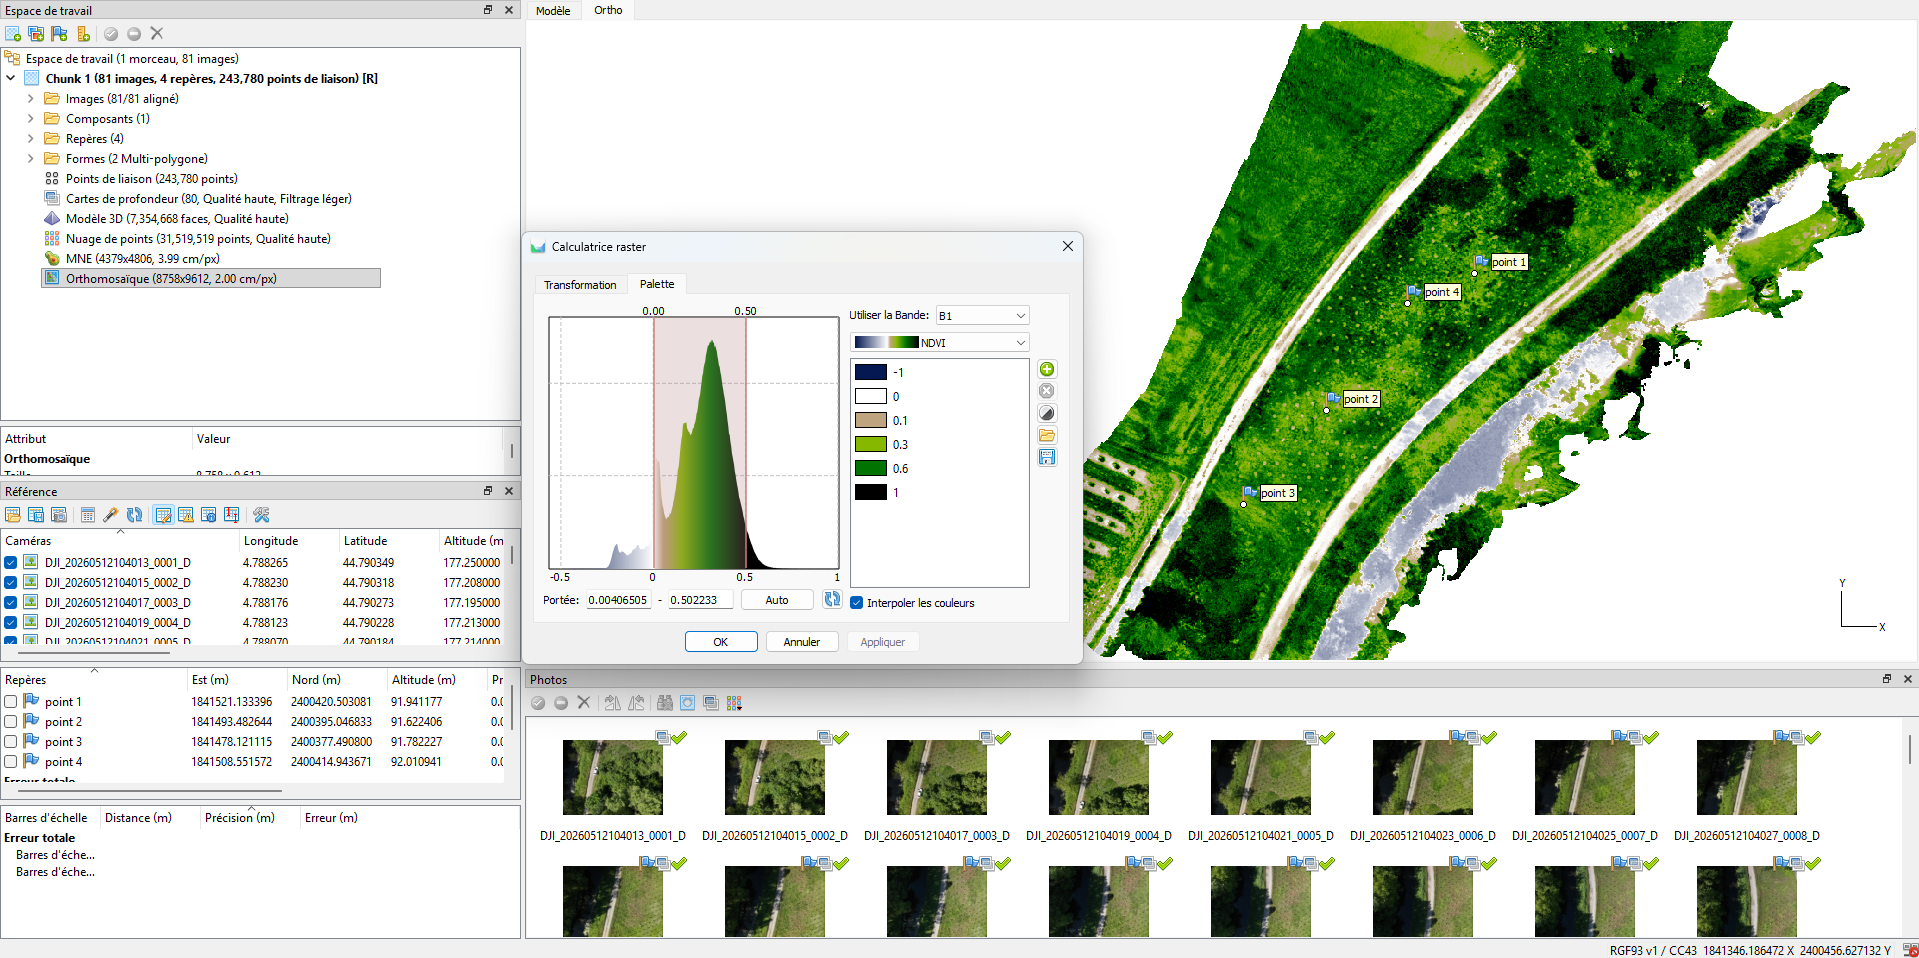
Task: Add a new palette color entry
Action: point(1047,369)
